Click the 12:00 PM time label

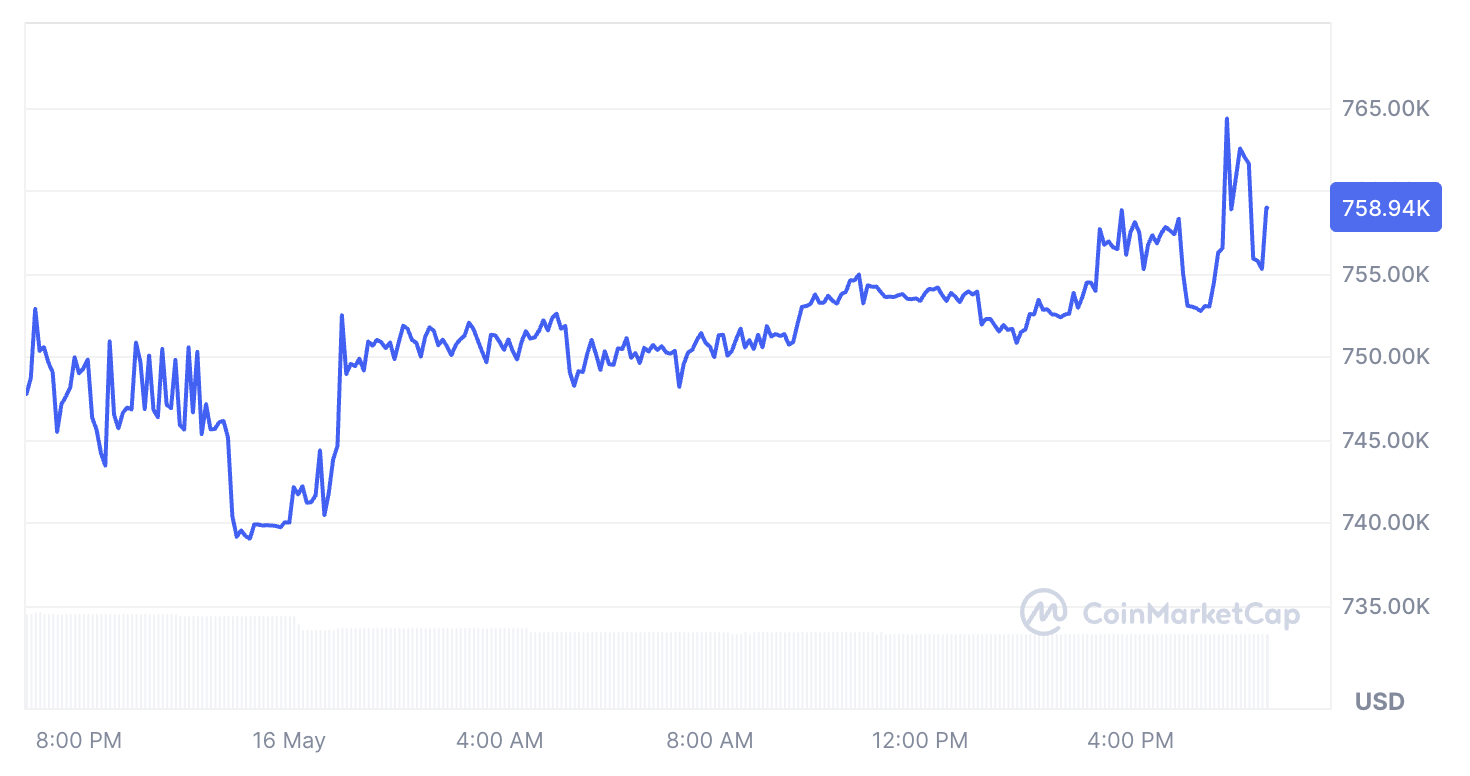(920, 741)
